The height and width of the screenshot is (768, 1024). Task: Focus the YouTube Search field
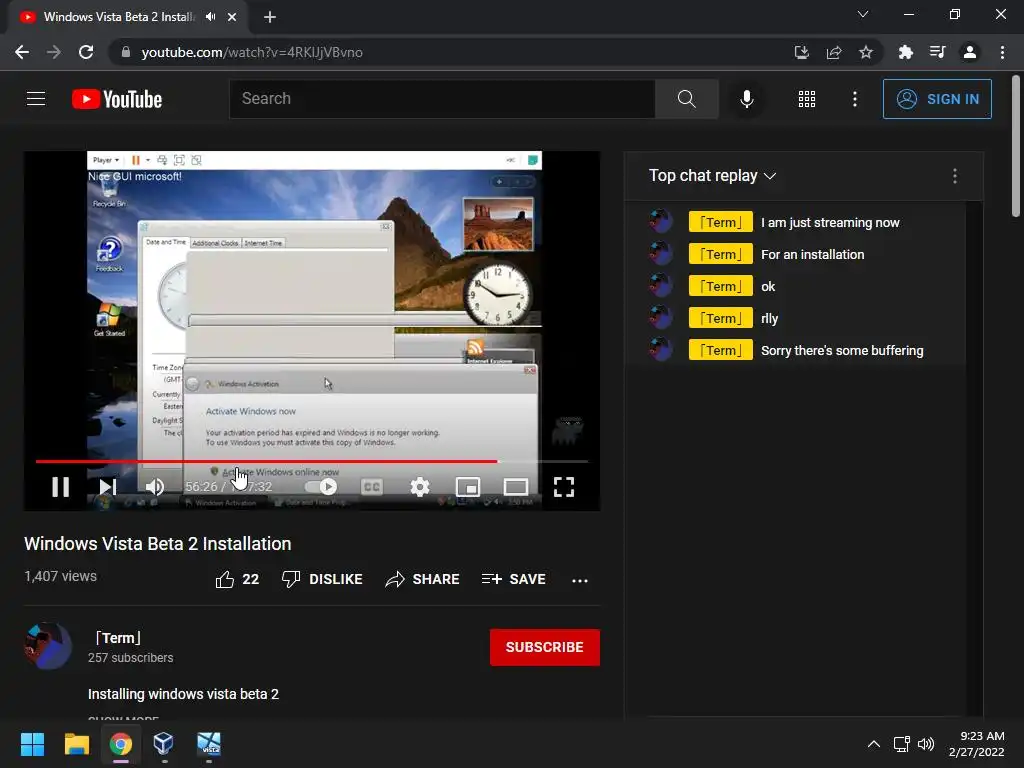point(442,99)
